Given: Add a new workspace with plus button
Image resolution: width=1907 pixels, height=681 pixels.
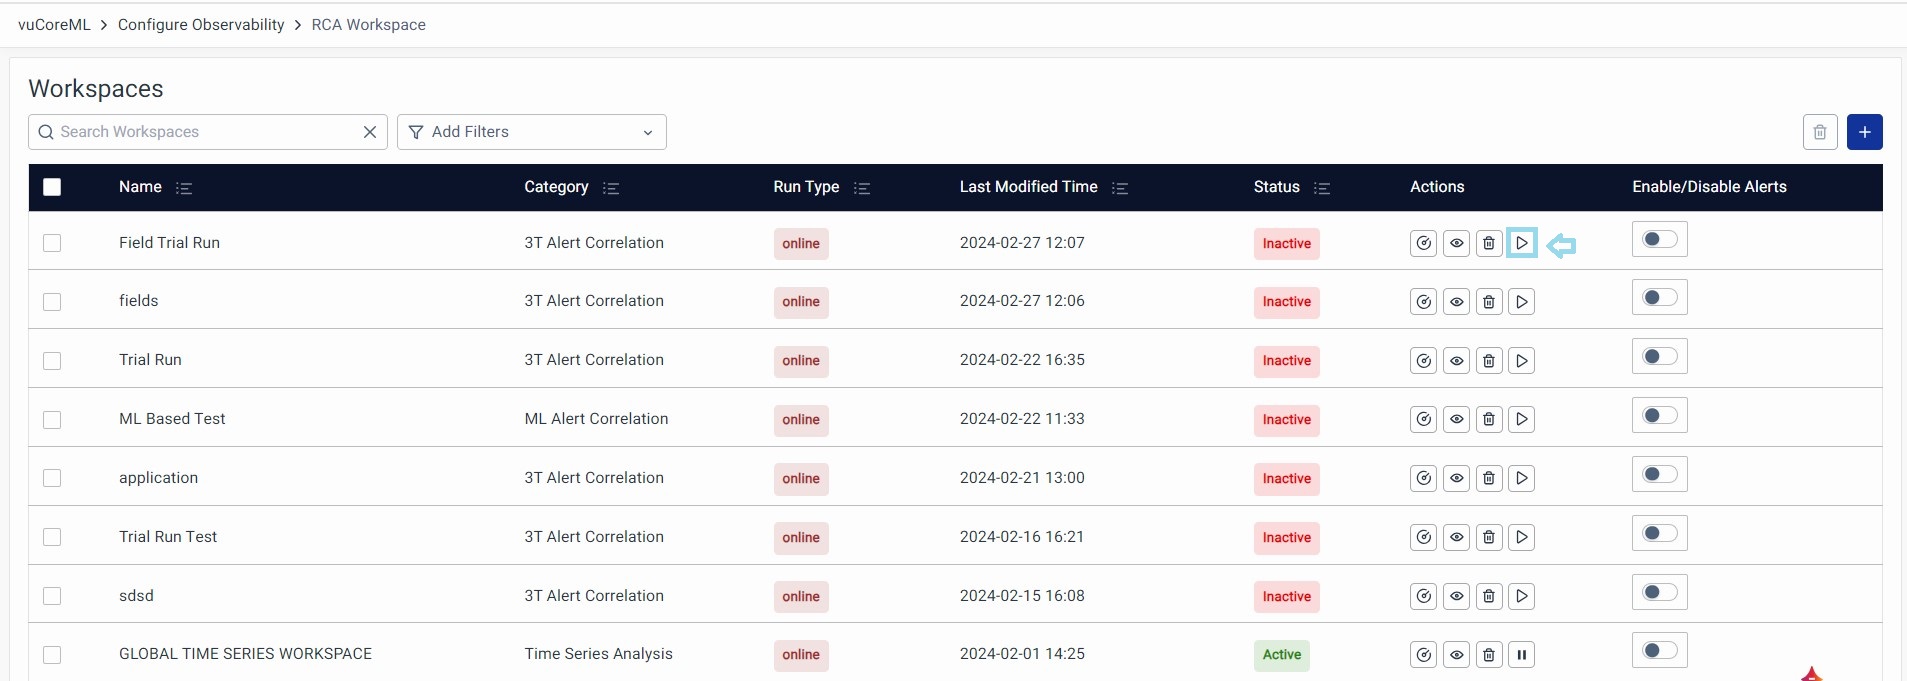Looking at the screenshot, I should [x=1864, y=132].
